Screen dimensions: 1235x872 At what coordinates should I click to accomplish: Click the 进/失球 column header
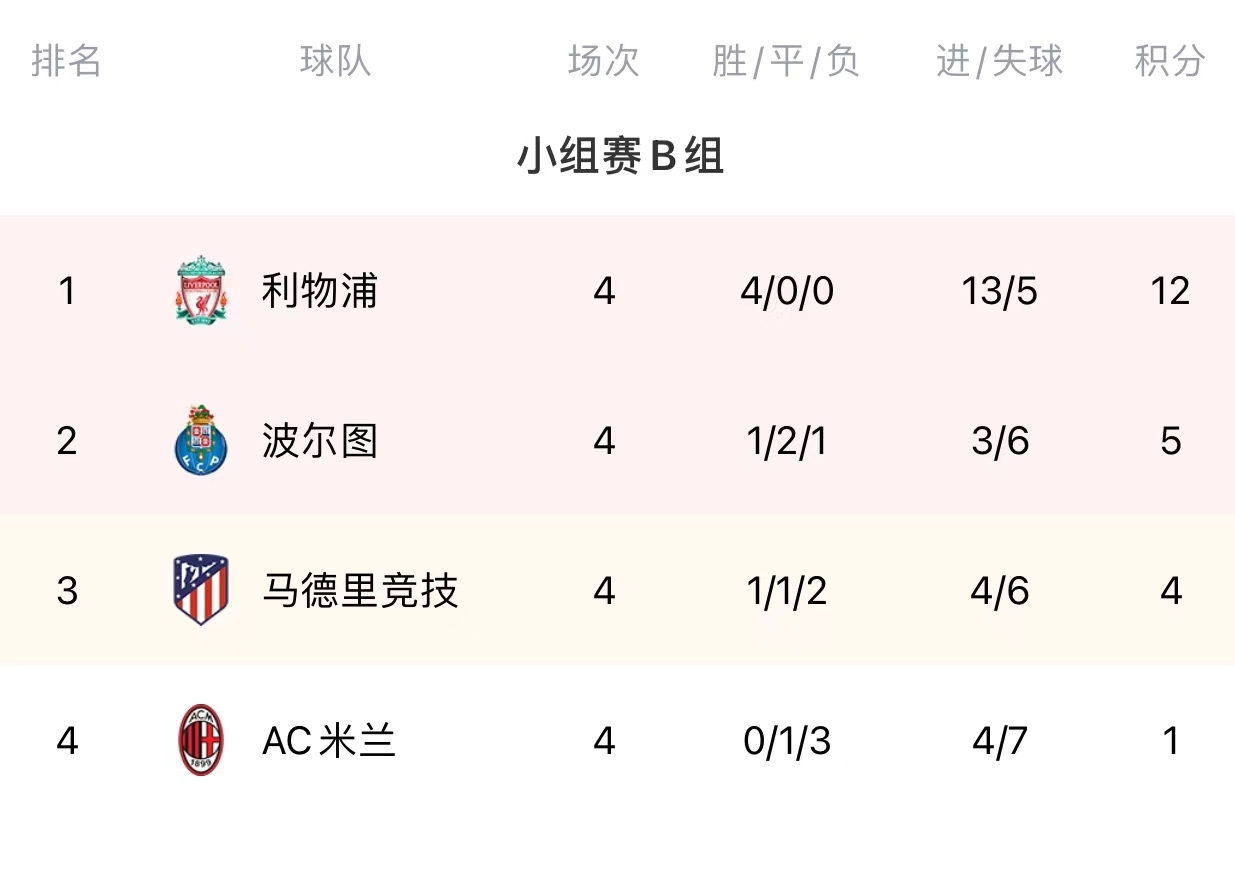pos(999,62)
